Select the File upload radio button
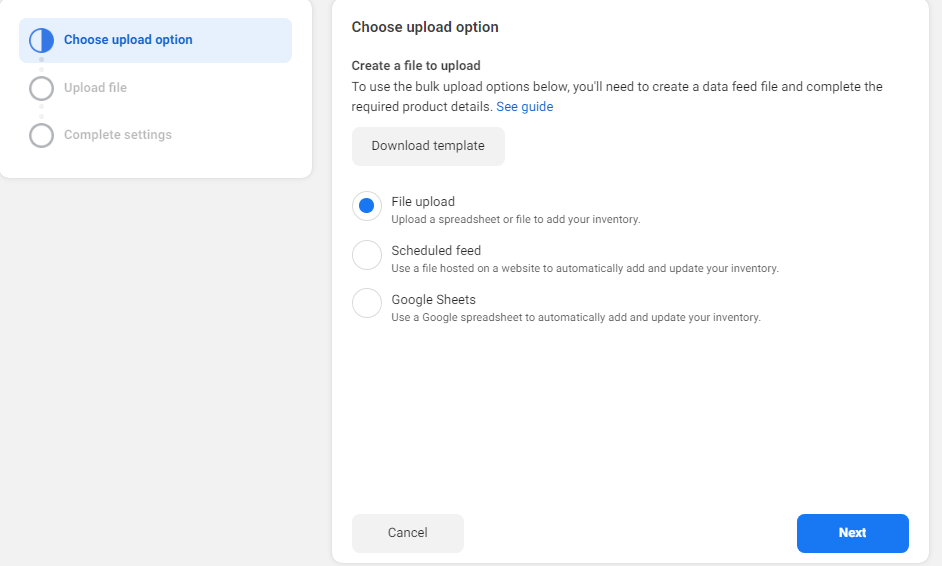This screenshot has height=566, width=942. [x=367, y=206]
